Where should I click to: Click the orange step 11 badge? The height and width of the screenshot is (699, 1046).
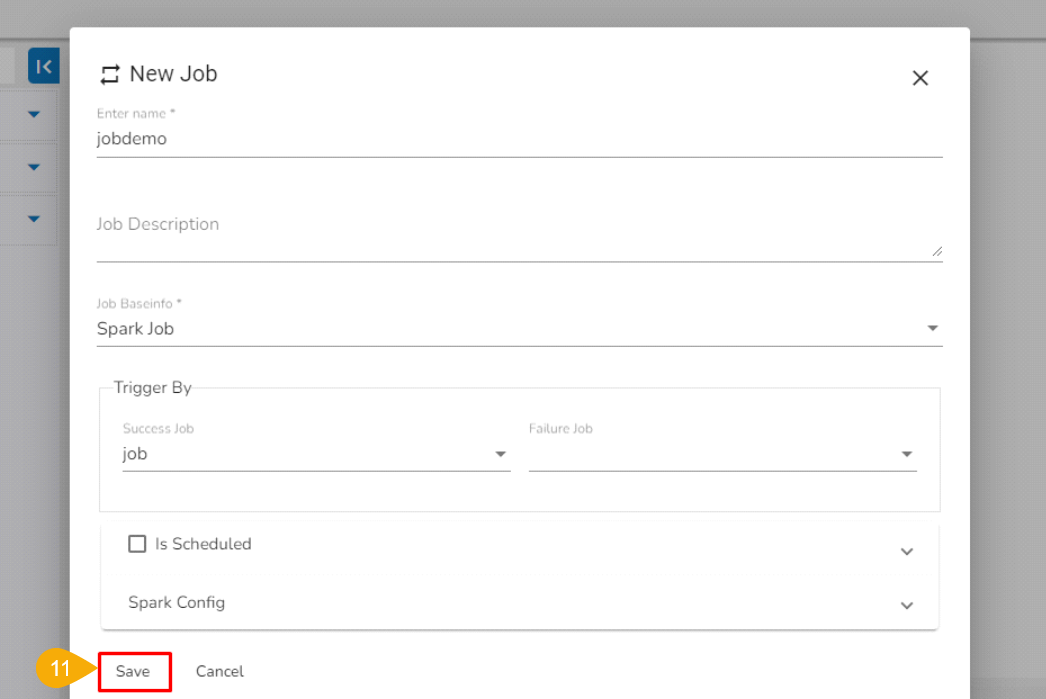[60, 669]
